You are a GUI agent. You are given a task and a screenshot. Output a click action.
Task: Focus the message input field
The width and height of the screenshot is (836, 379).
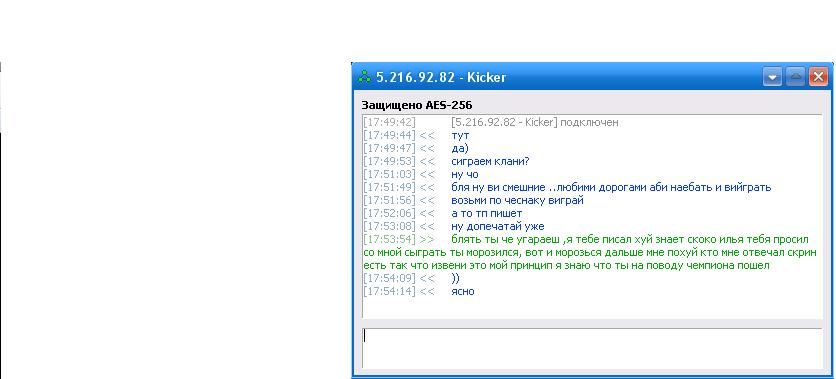point(592,348)
